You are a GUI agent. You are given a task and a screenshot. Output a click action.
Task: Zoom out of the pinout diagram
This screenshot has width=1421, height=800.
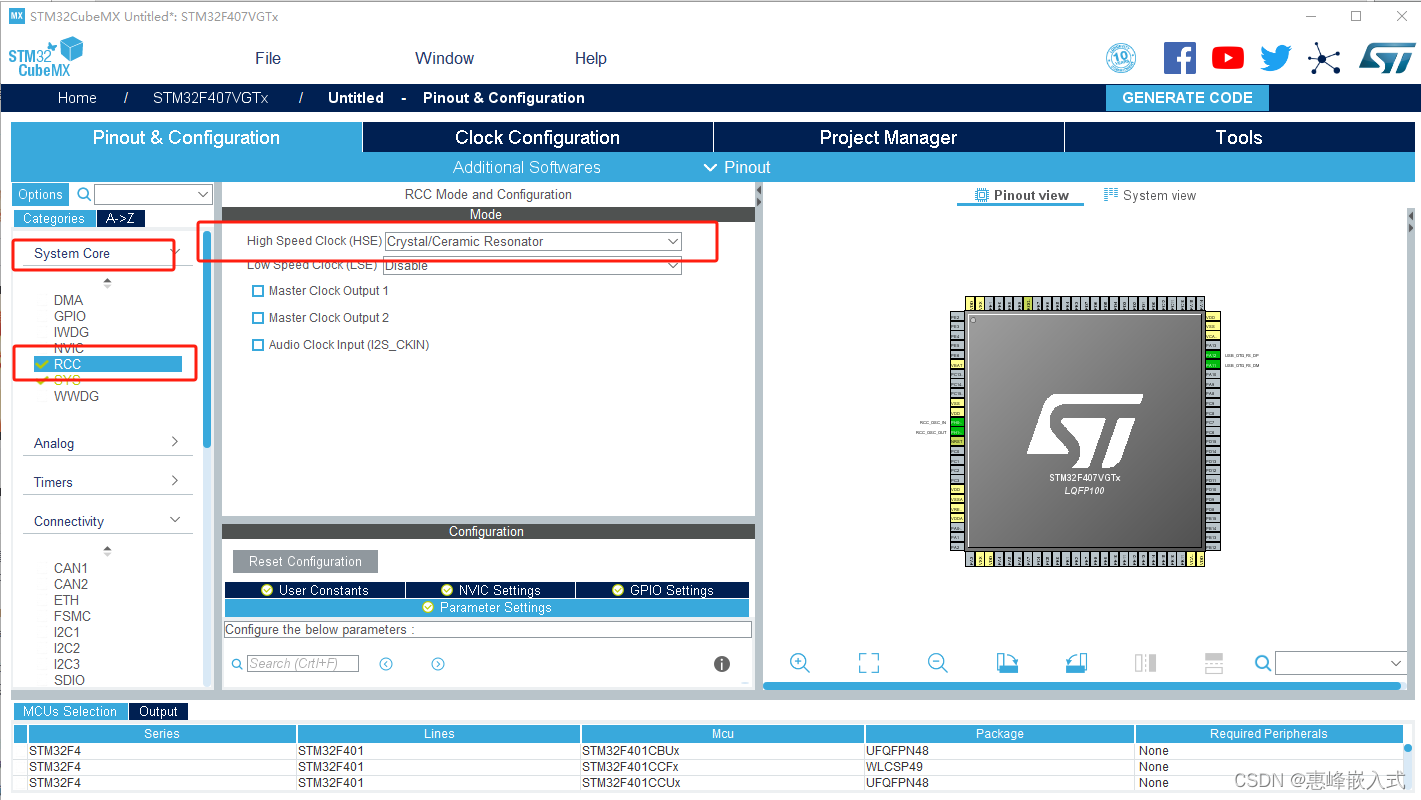pos(937,662)
